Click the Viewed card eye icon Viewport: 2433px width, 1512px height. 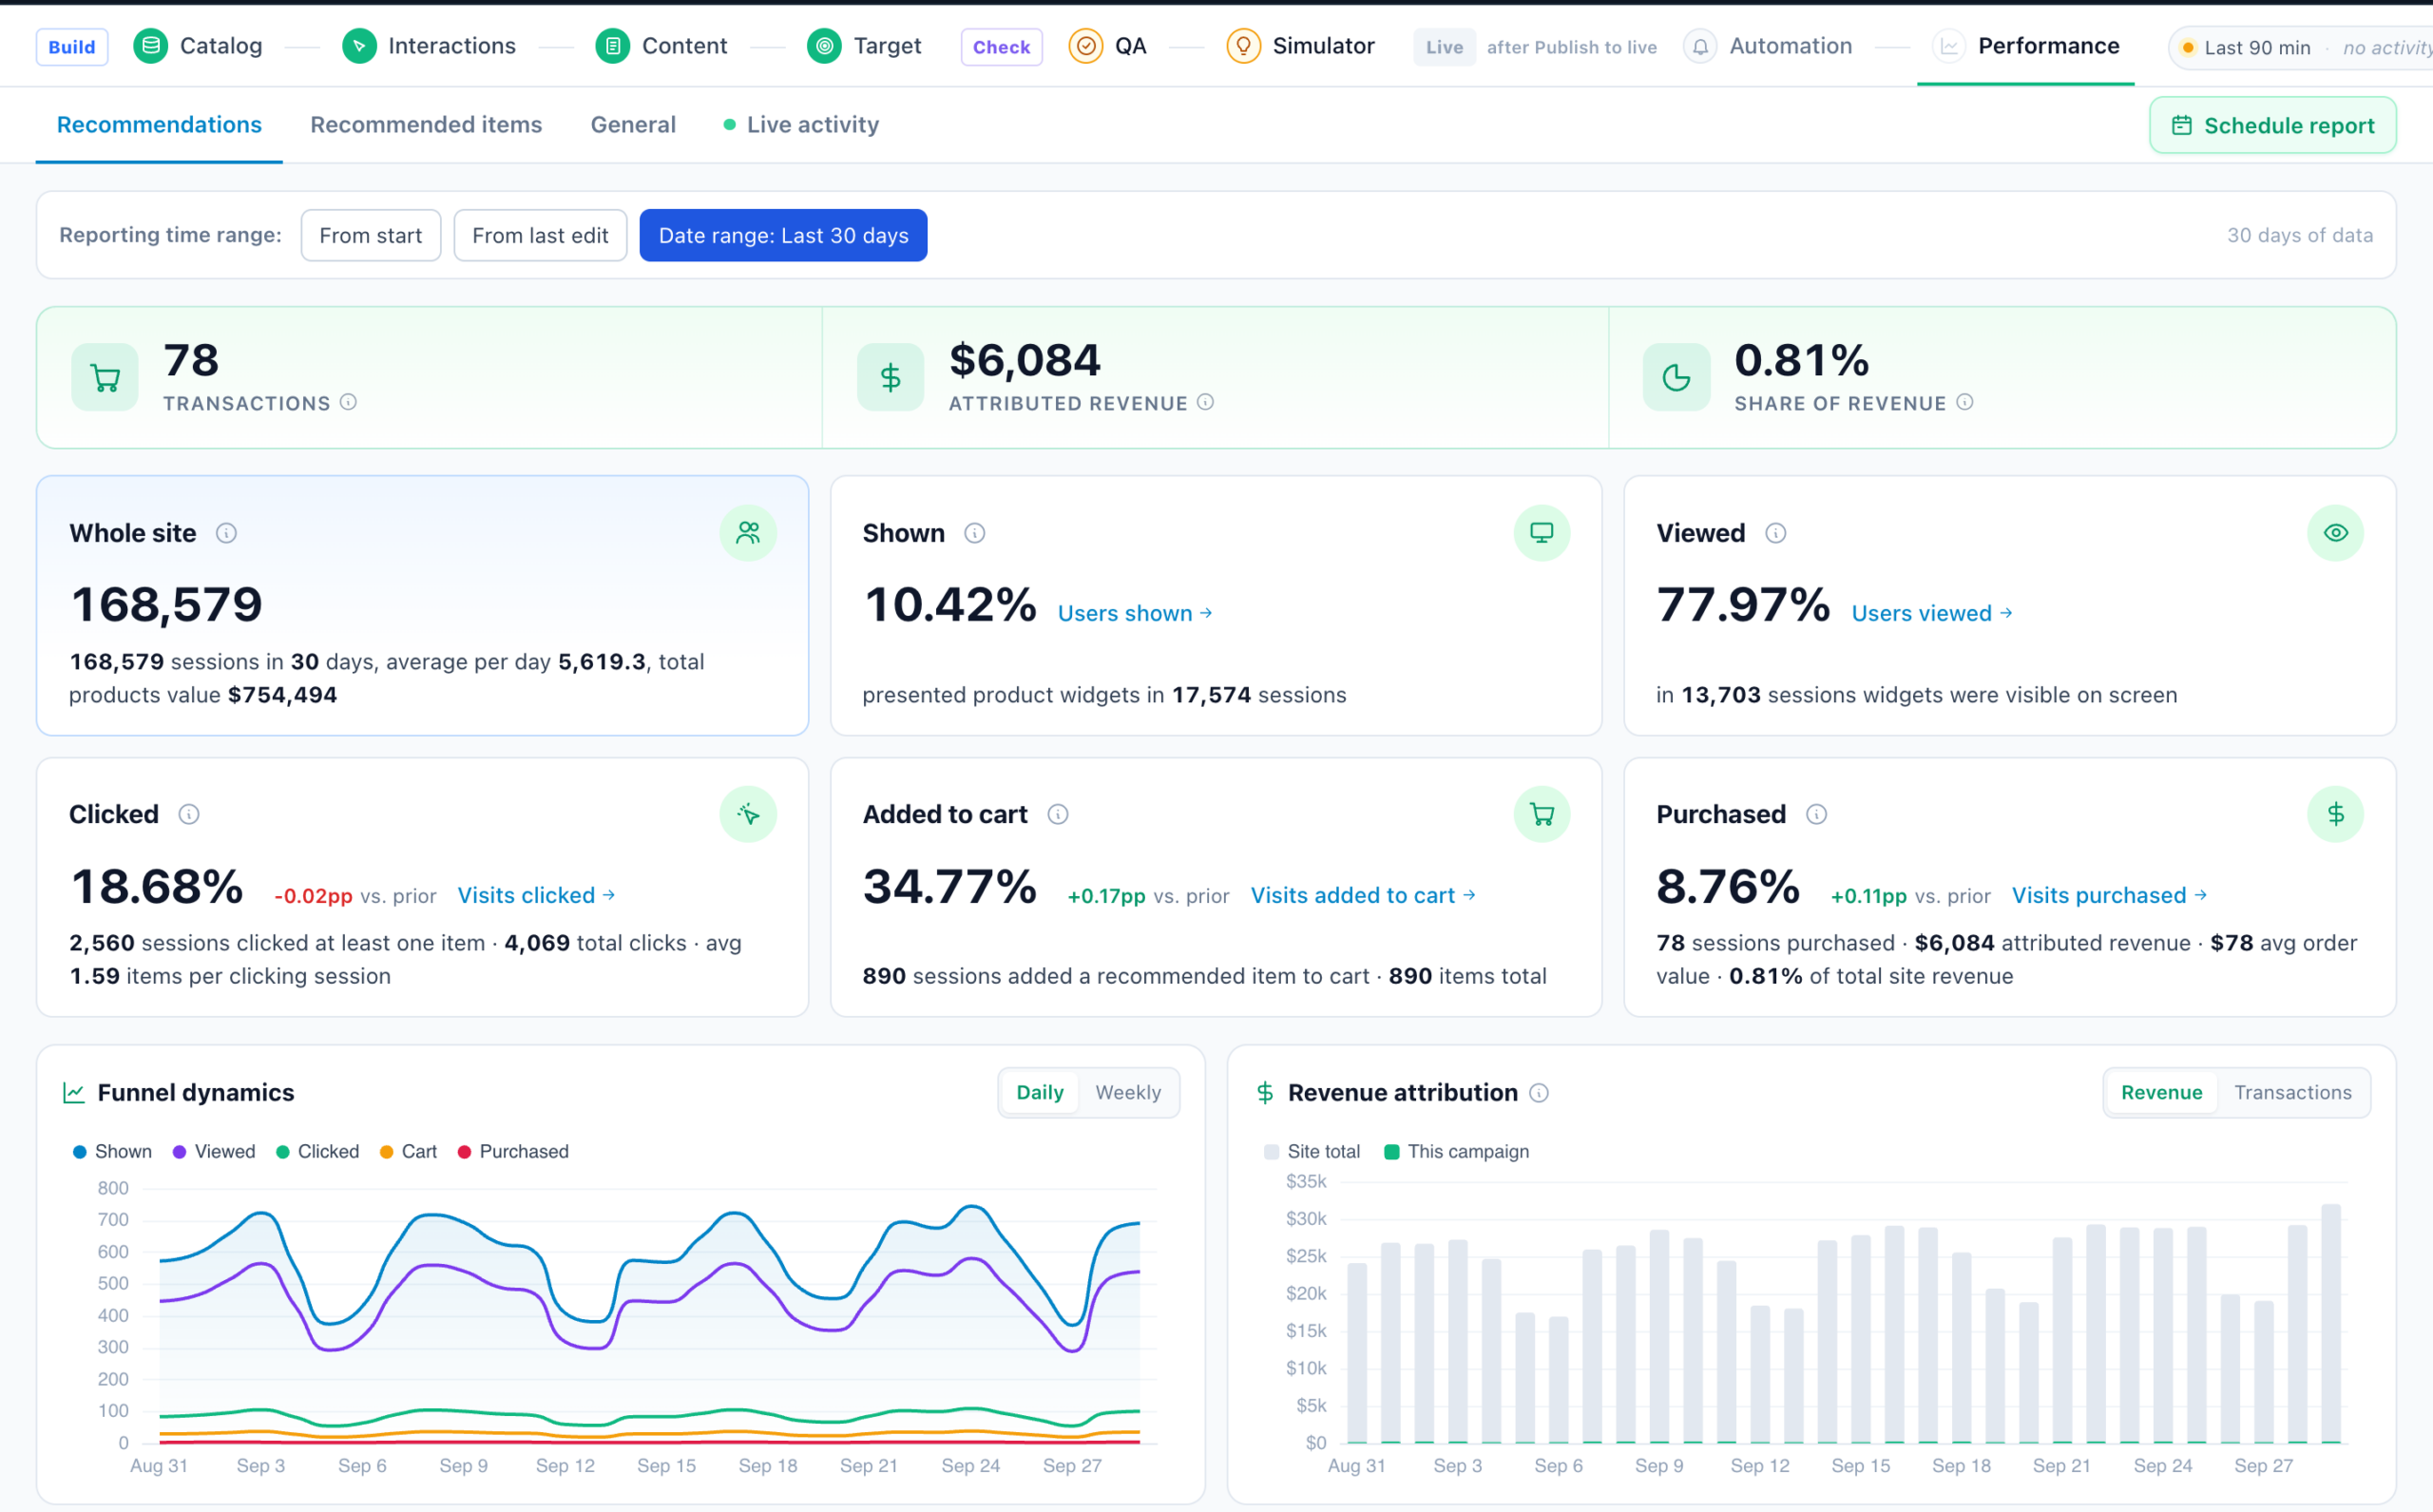click(x=2336, y=533)
